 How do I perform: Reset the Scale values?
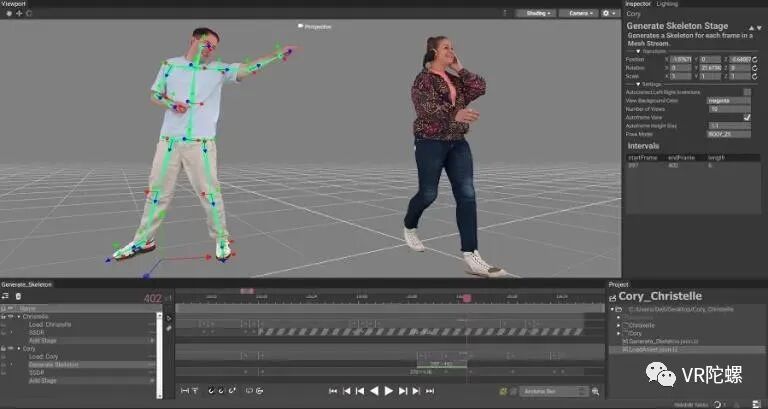[755, 76]
